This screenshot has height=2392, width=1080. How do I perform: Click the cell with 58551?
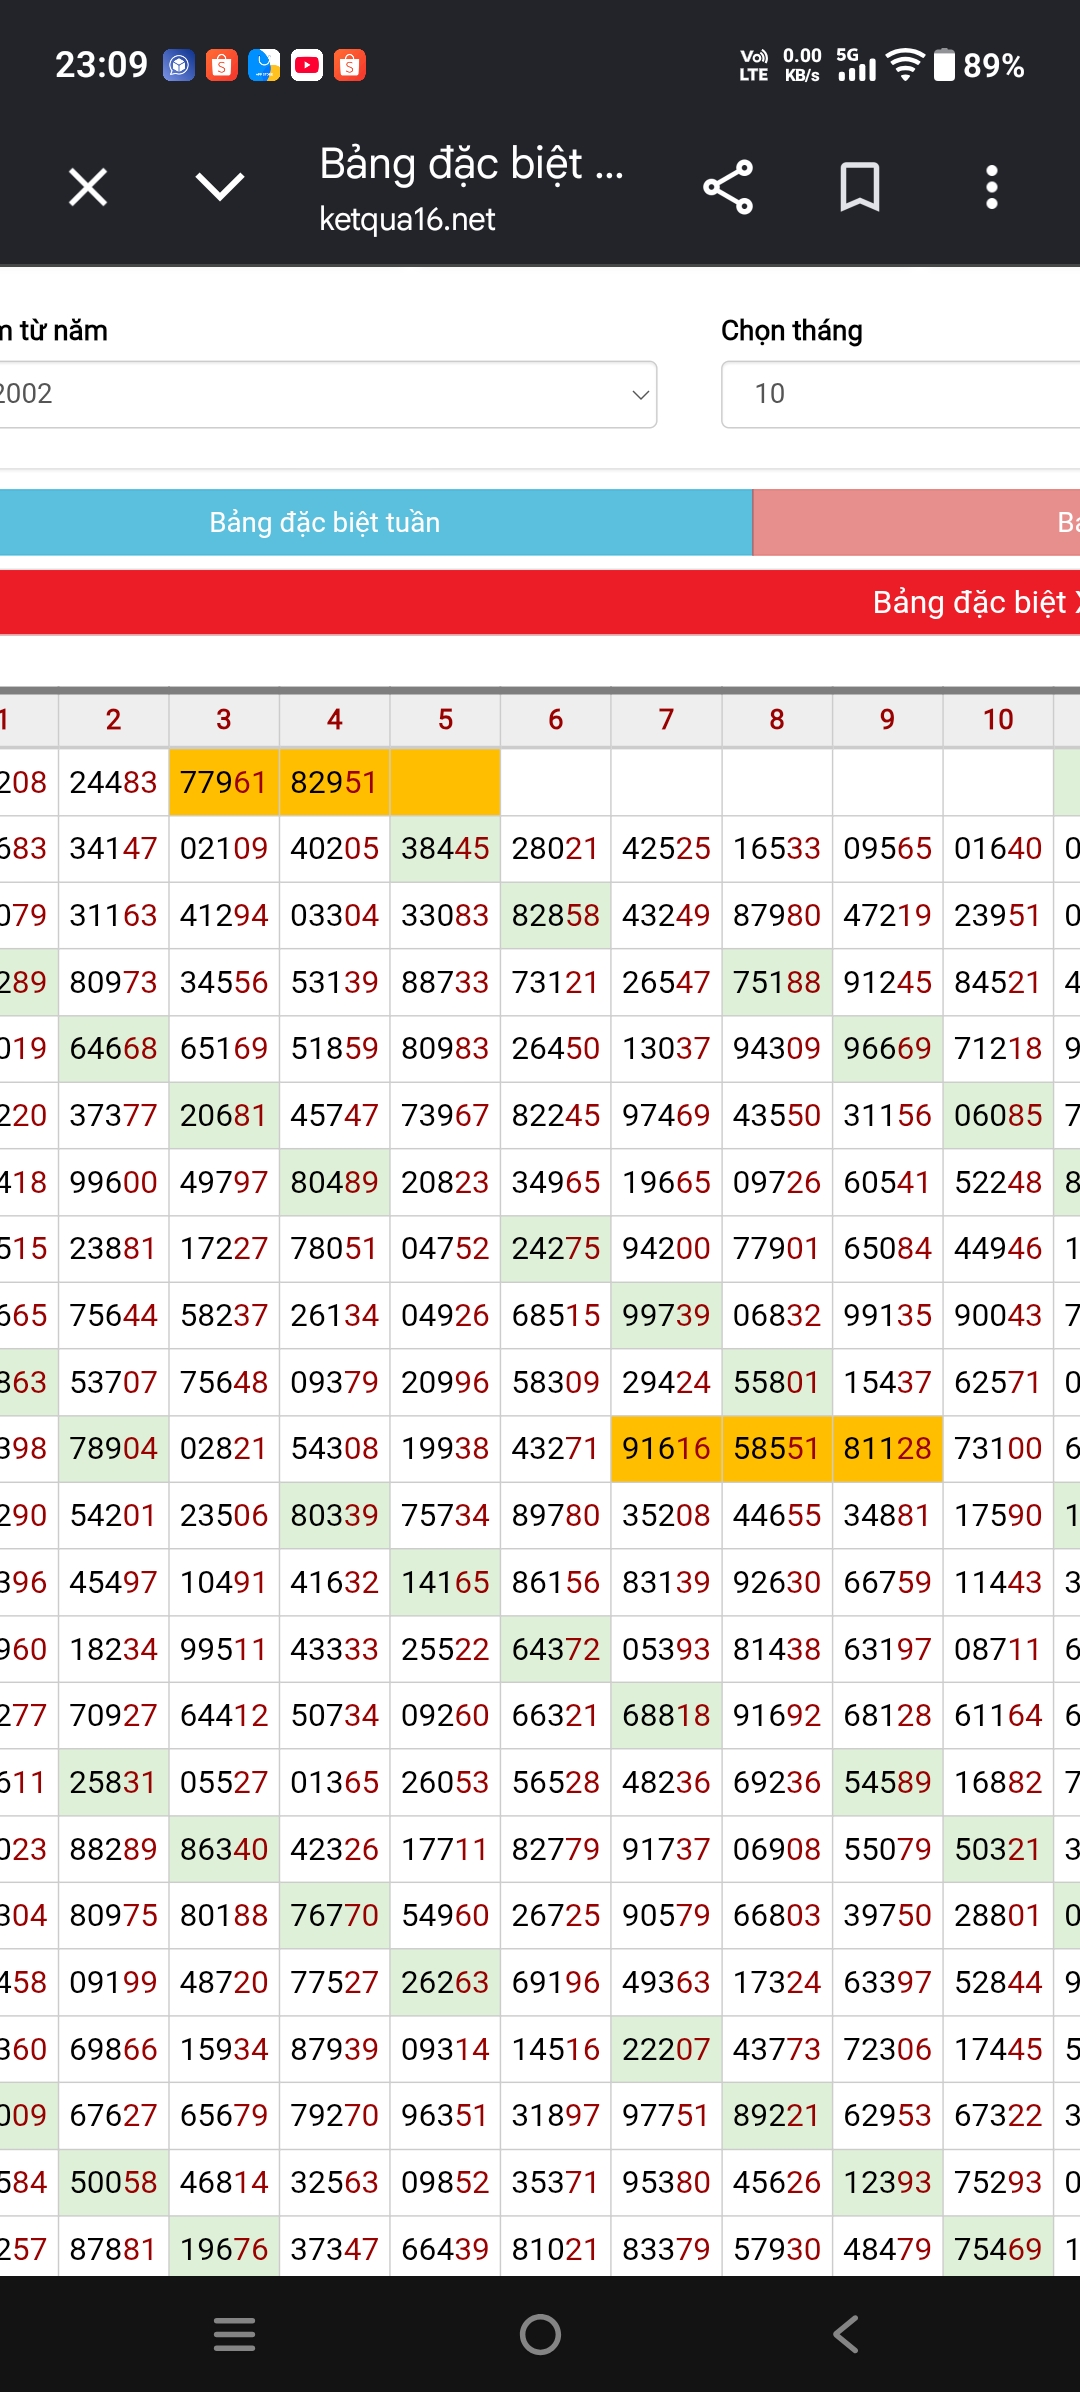(777, 1449)
